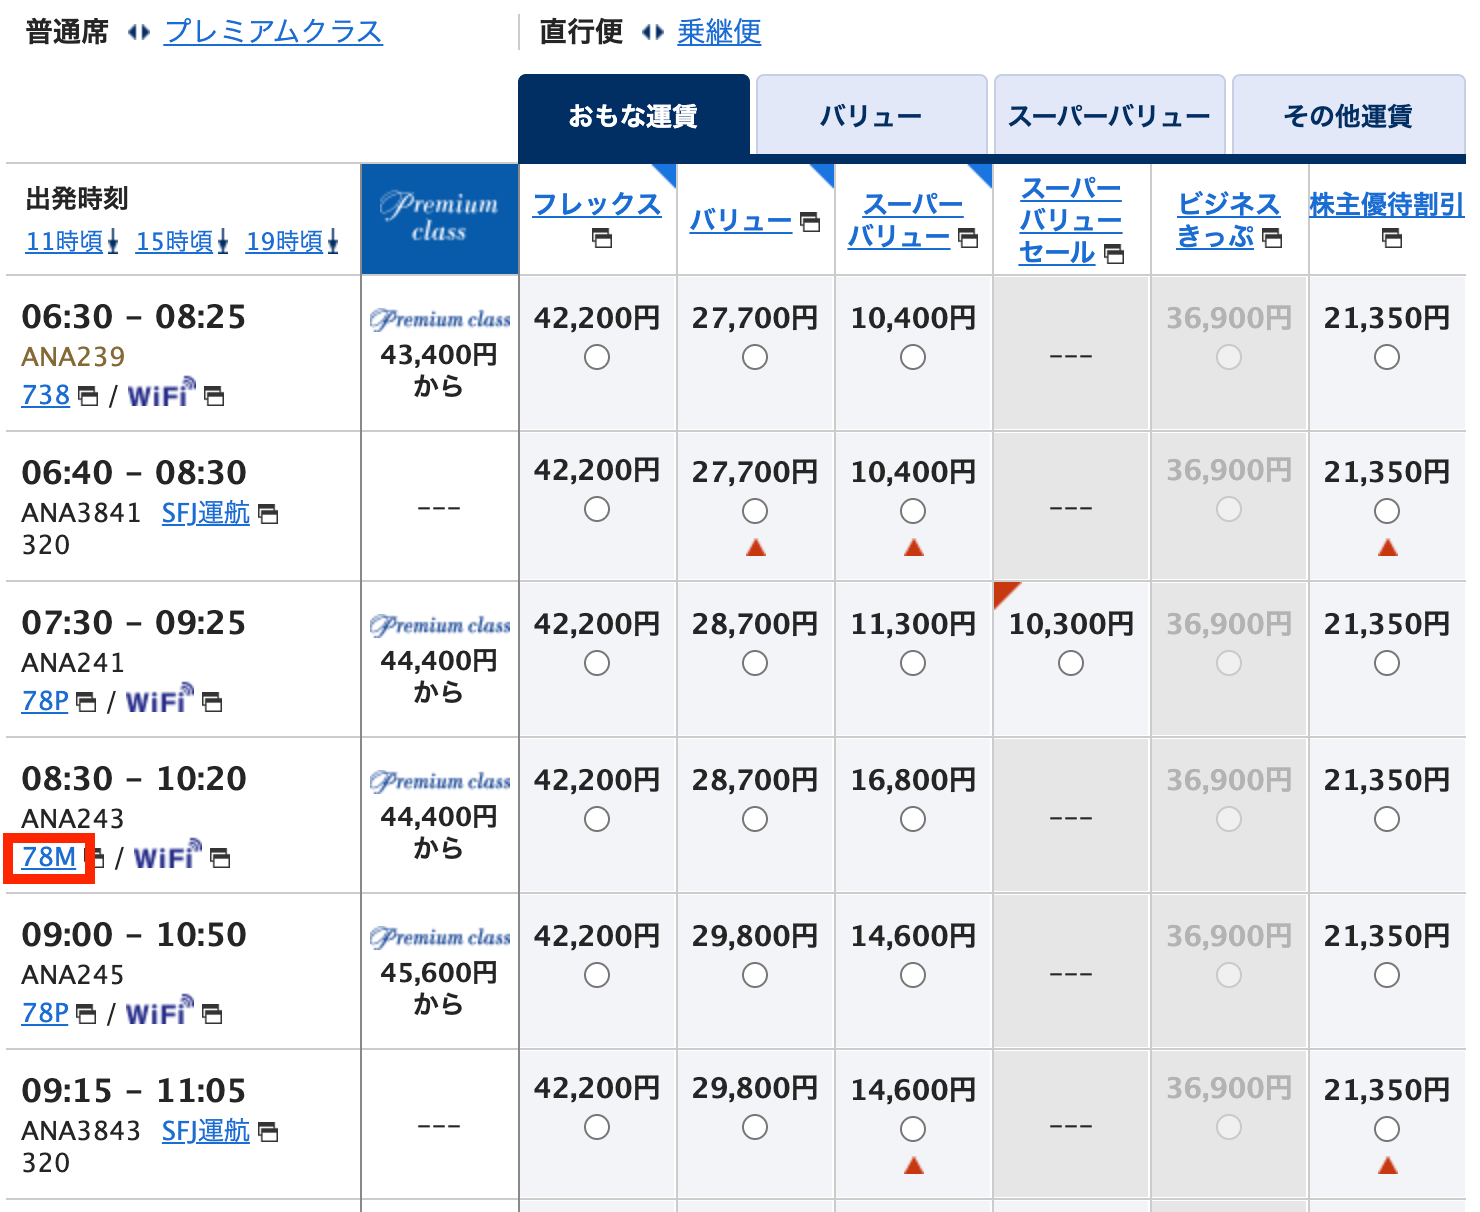Open ビジネスきっぷ fare details link
Viewport: 1480px width, 1212px height.
[x=1229, y=220]
